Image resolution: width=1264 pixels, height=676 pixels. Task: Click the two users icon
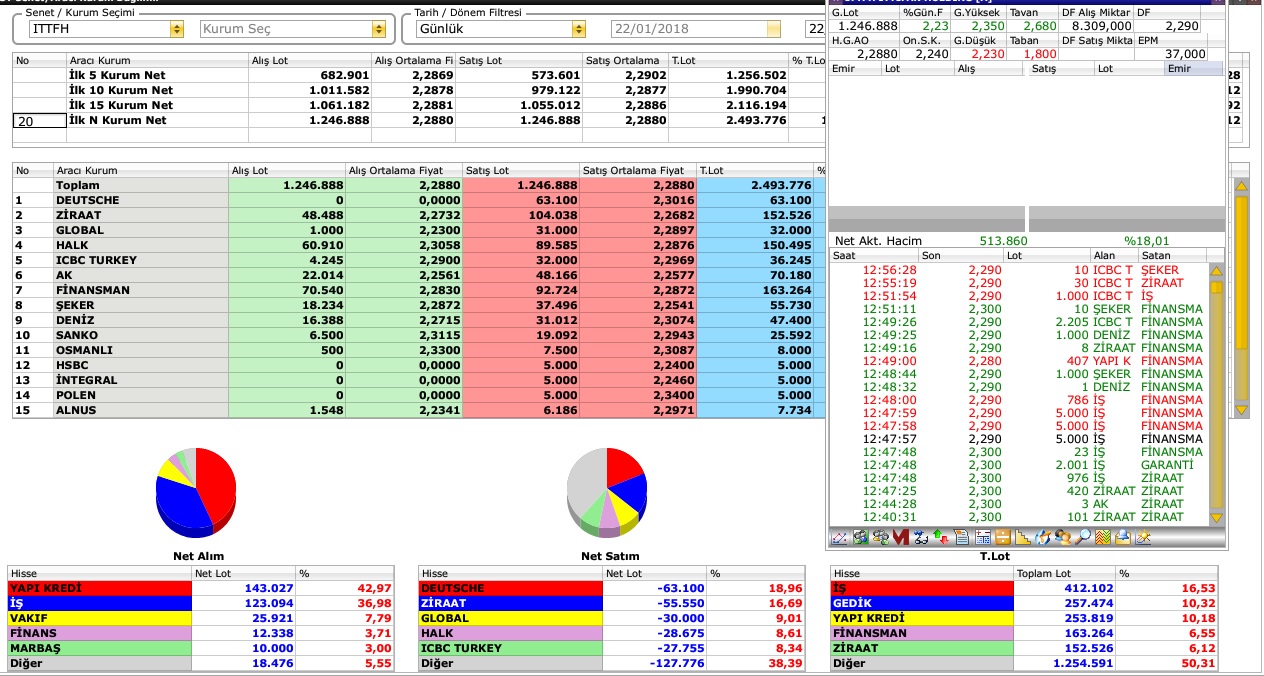1063,538
